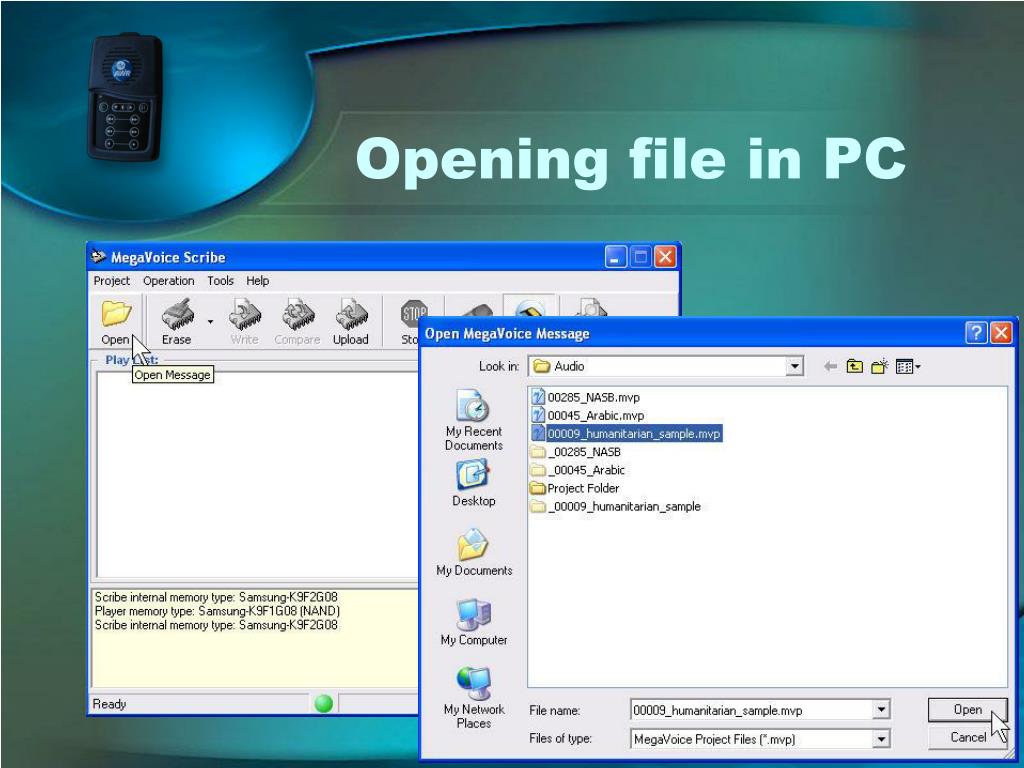Click the green status indicator light

[324, 703]
